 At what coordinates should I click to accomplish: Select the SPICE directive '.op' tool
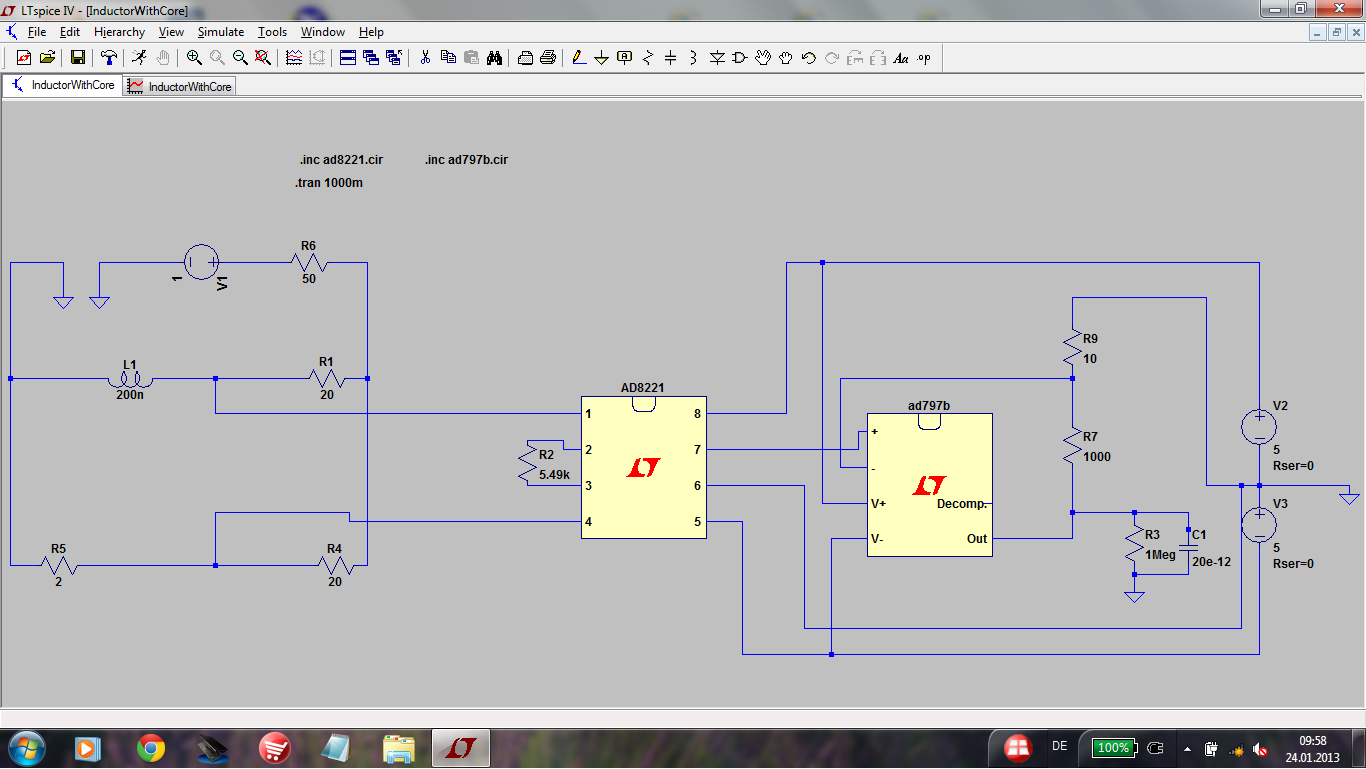point(924,58)
